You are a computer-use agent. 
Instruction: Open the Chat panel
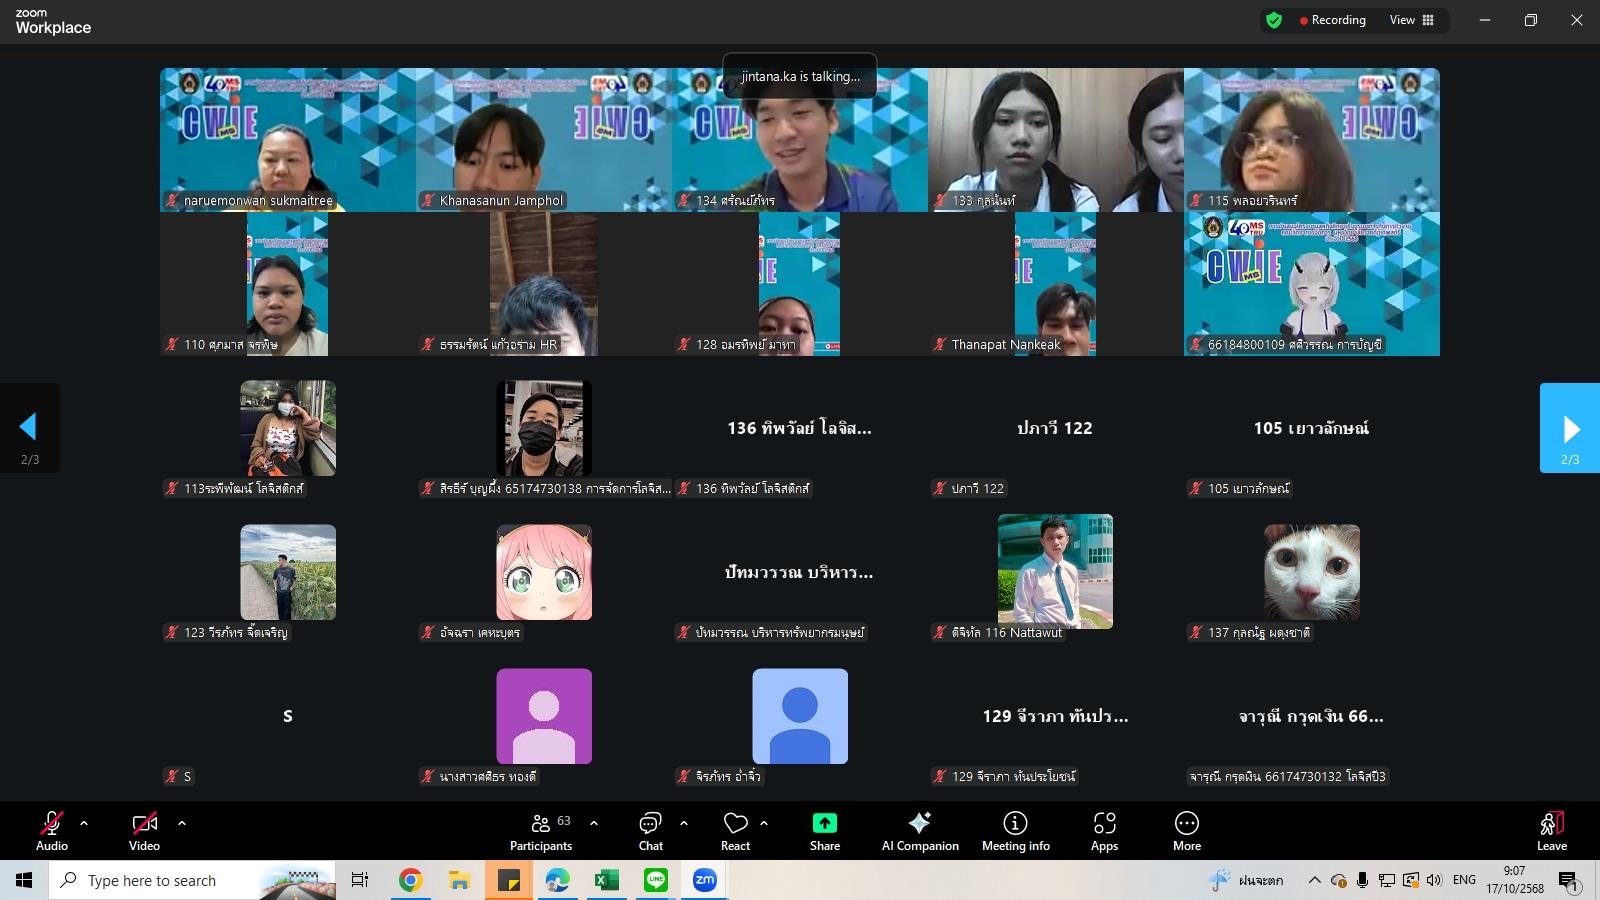[x=650, y=831]
